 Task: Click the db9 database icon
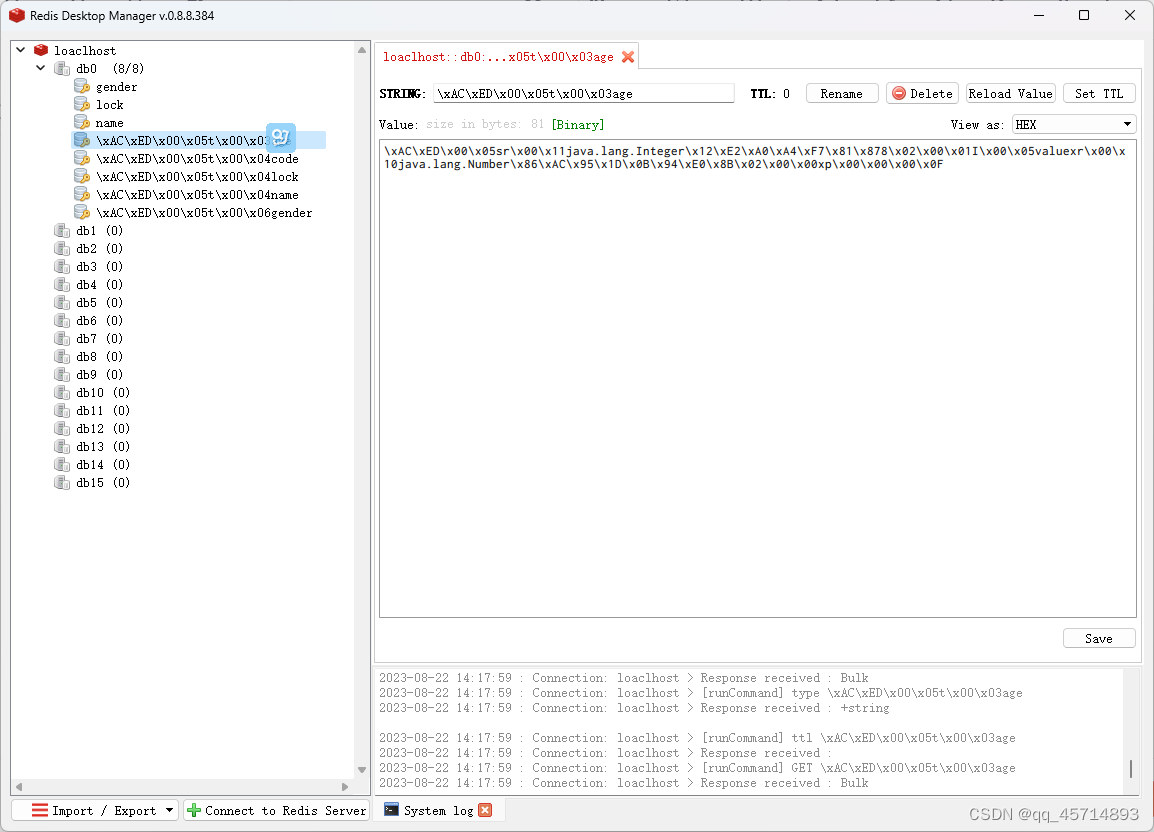point(63,374)
